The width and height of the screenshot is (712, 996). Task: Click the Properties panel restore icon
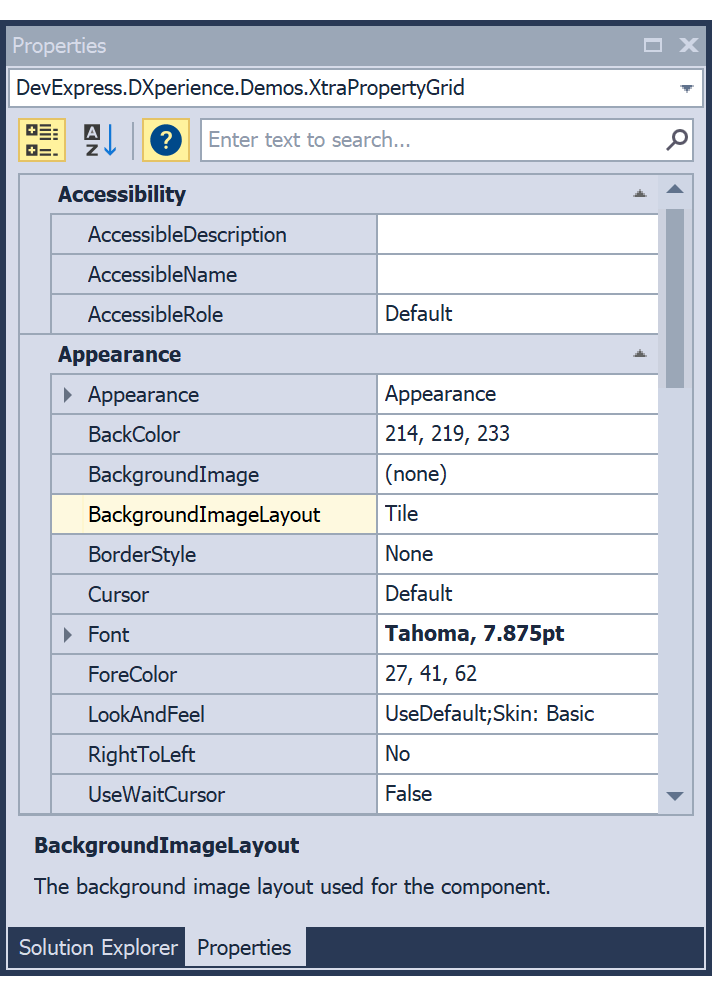(653, 45)
